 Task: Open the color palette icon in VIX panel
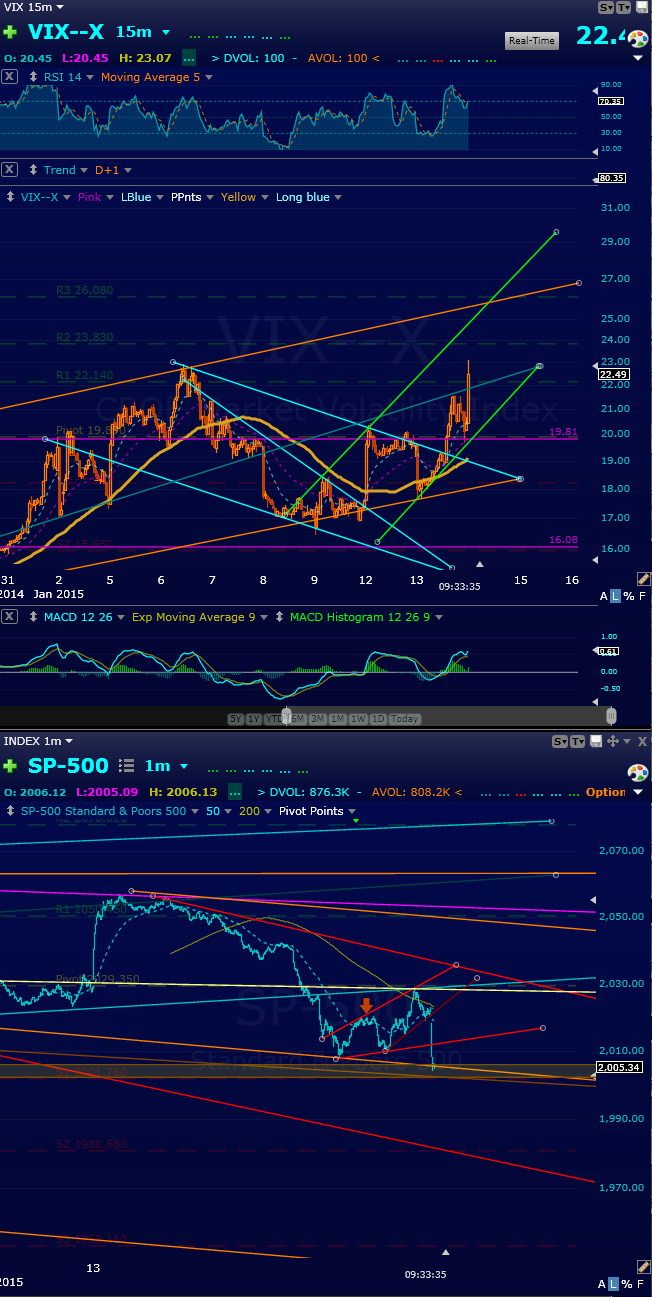(x=638, y=41)
